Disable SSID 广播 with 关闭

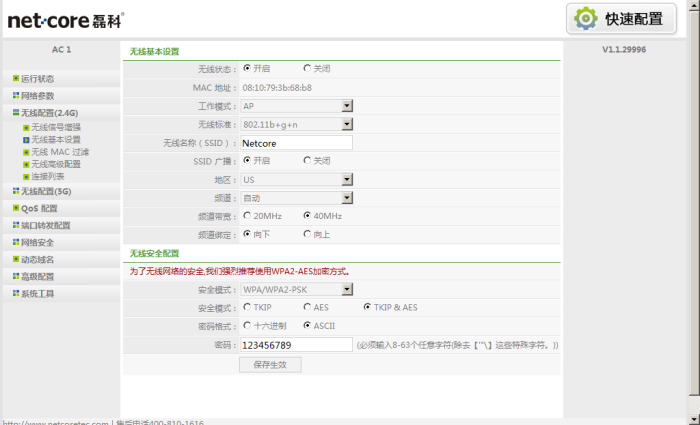click(x=307, y=160)
